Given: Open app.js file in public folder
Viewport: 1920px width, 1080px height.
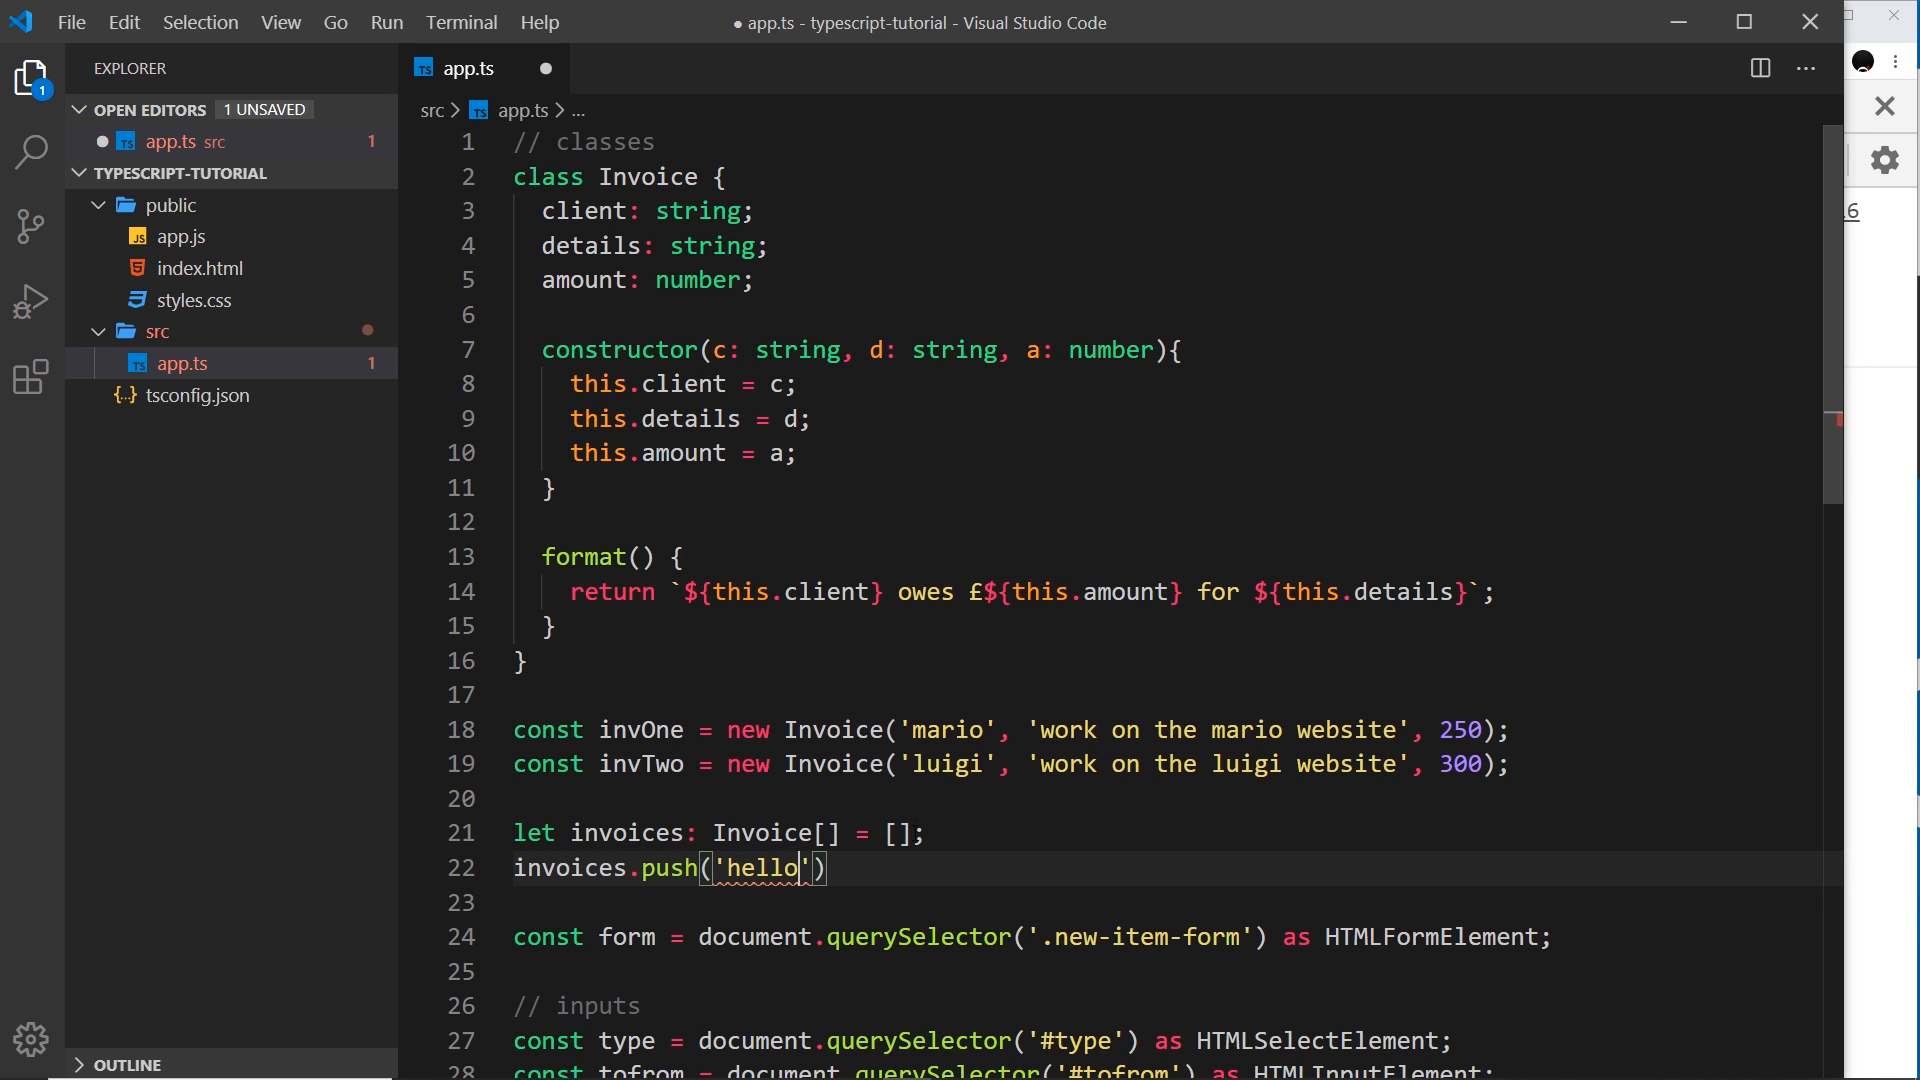Looking at the screenshot, I should pyautogui.click(x=181, y=236).
